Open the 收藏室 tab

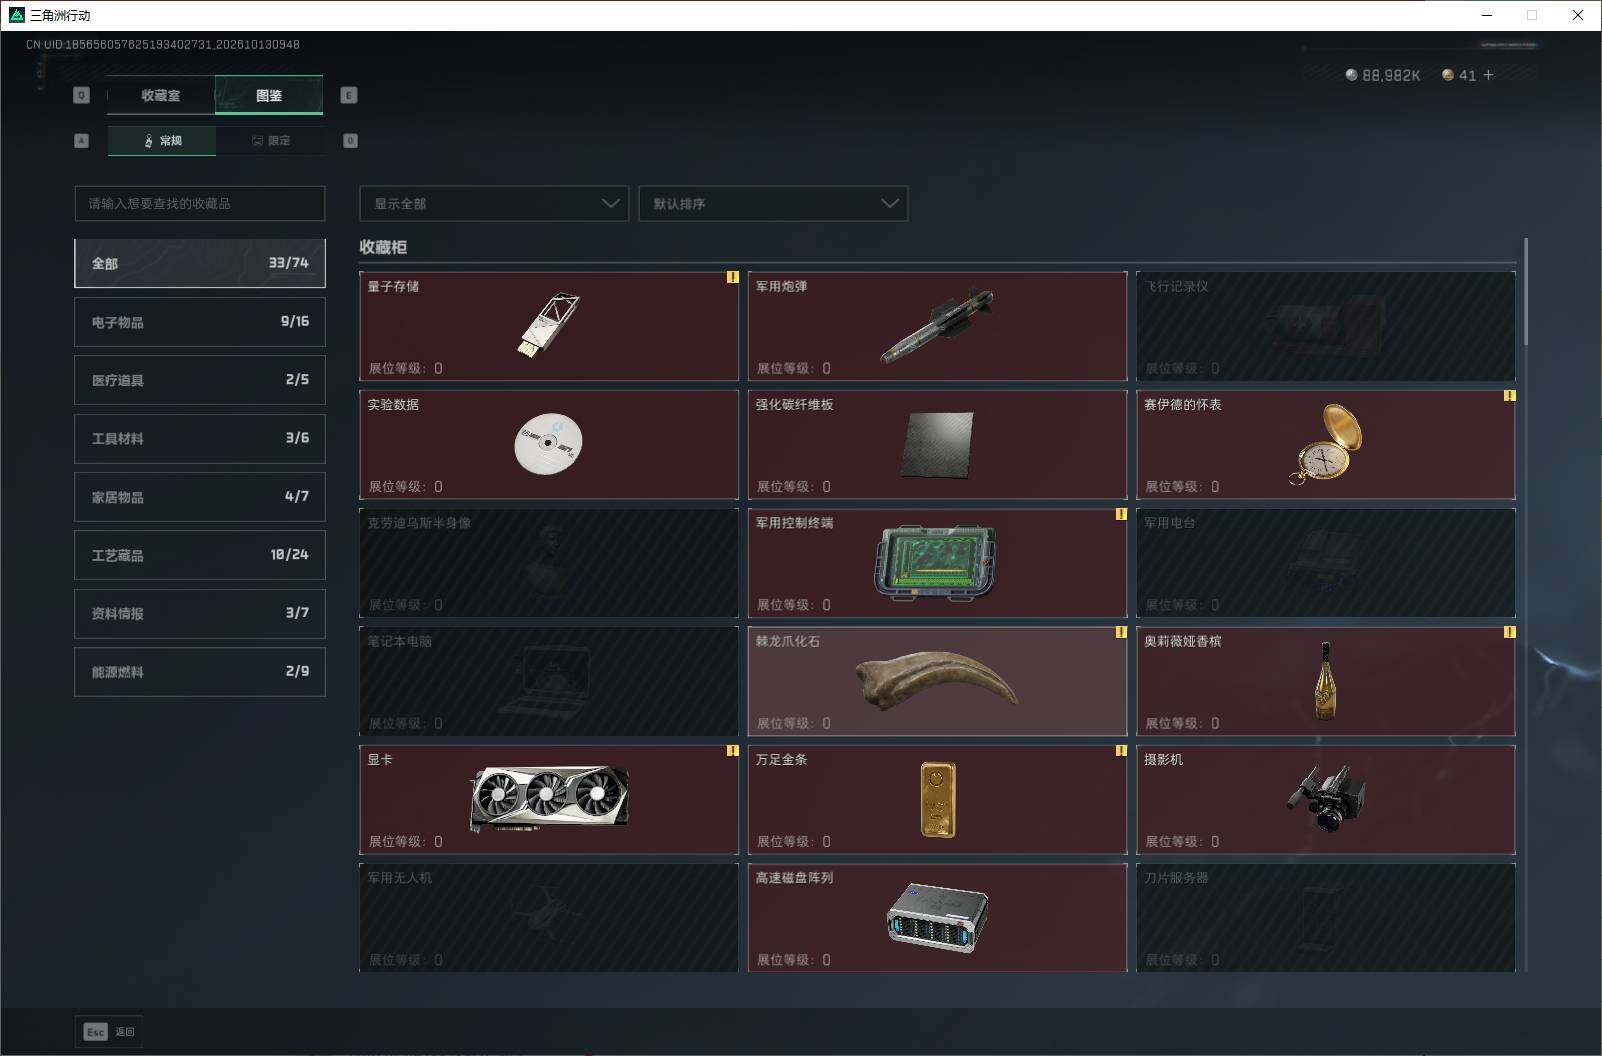[161, 95]
